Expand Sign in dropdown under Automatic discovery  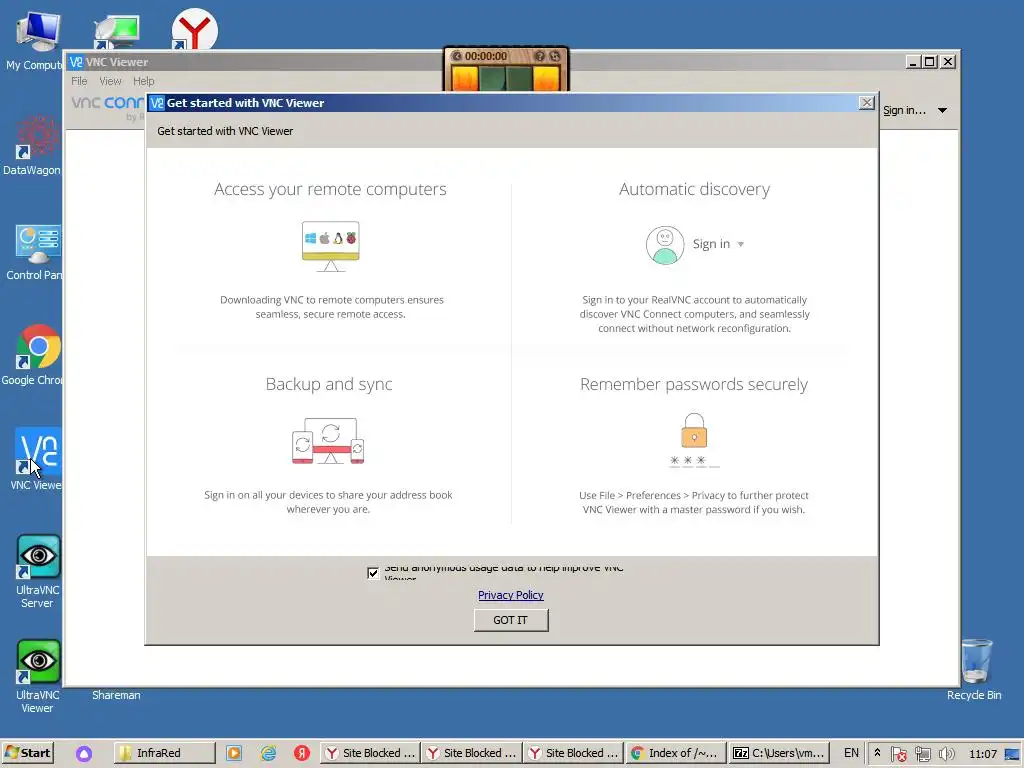741,244
